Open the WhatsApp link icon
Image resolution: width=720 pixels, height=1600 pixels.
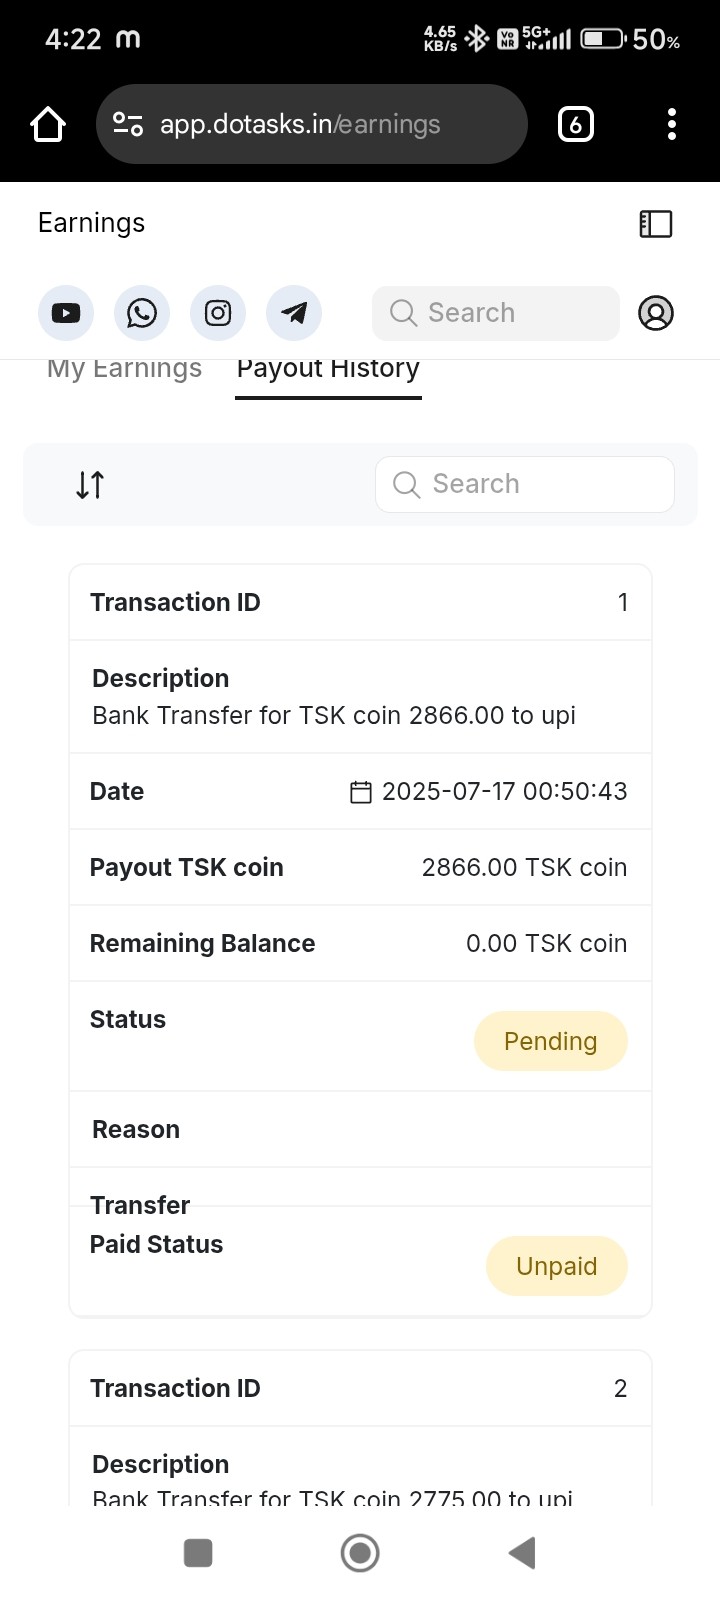point(142,313)
